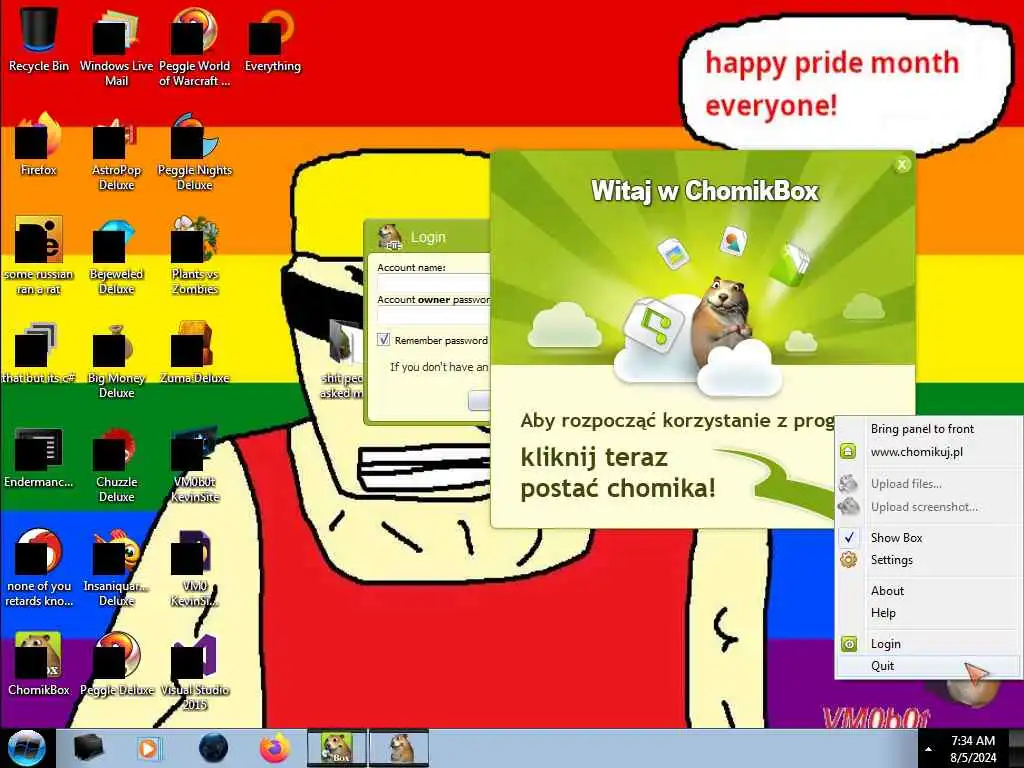1024x768 pixels.
Task: Launch media player from taskbar
Action: 149,748
